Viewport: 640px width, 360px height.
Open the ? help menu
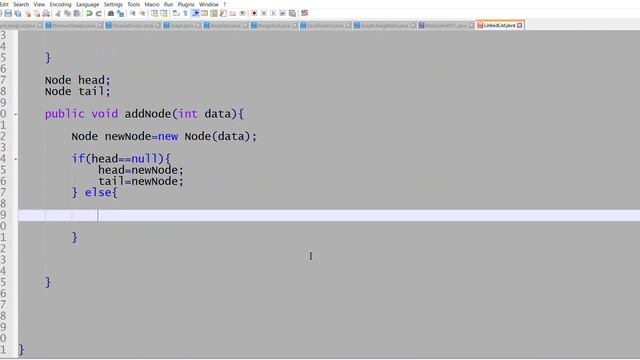[224, 4]
